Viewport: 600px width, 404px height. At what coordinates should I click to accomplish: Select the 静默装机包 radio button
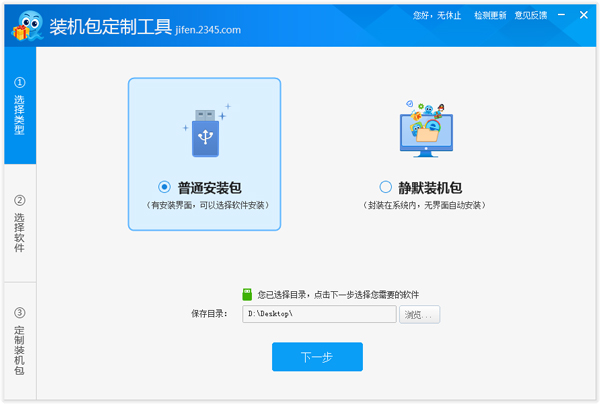tap(386, 187)
